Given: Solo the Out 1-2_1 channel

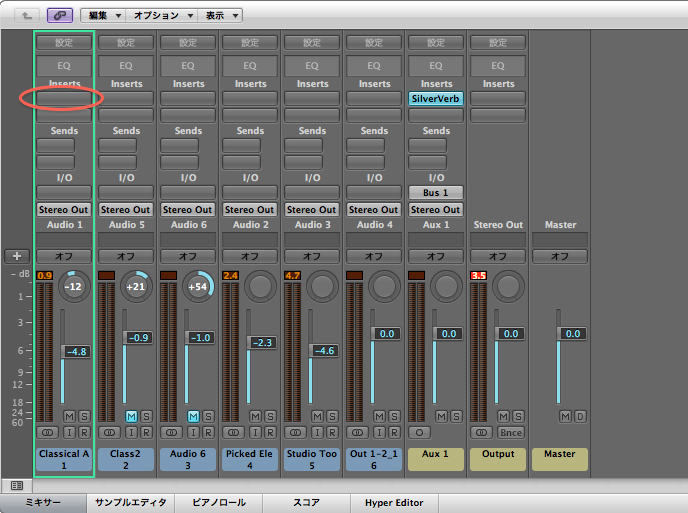Looking at the screenshot, I should [x=394, y=416].
